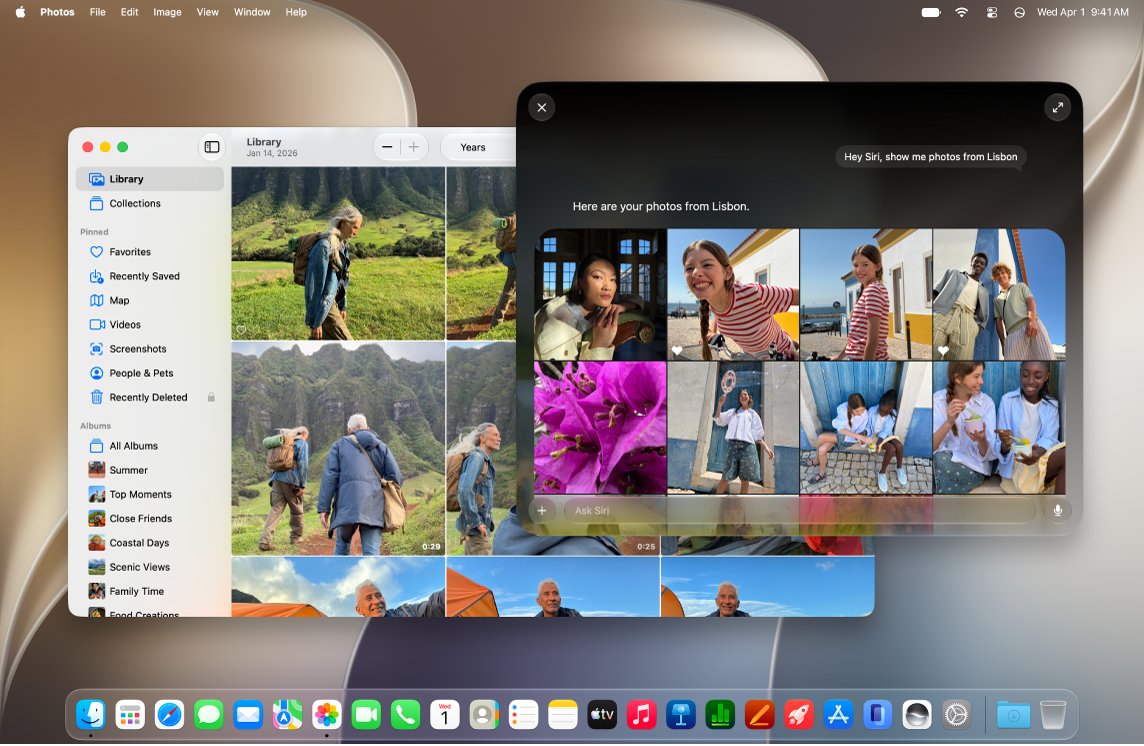The width and height of the screenshot is (1144, 746).
Task: Open People & Pets in the sidebar
Action: (150, 373)
